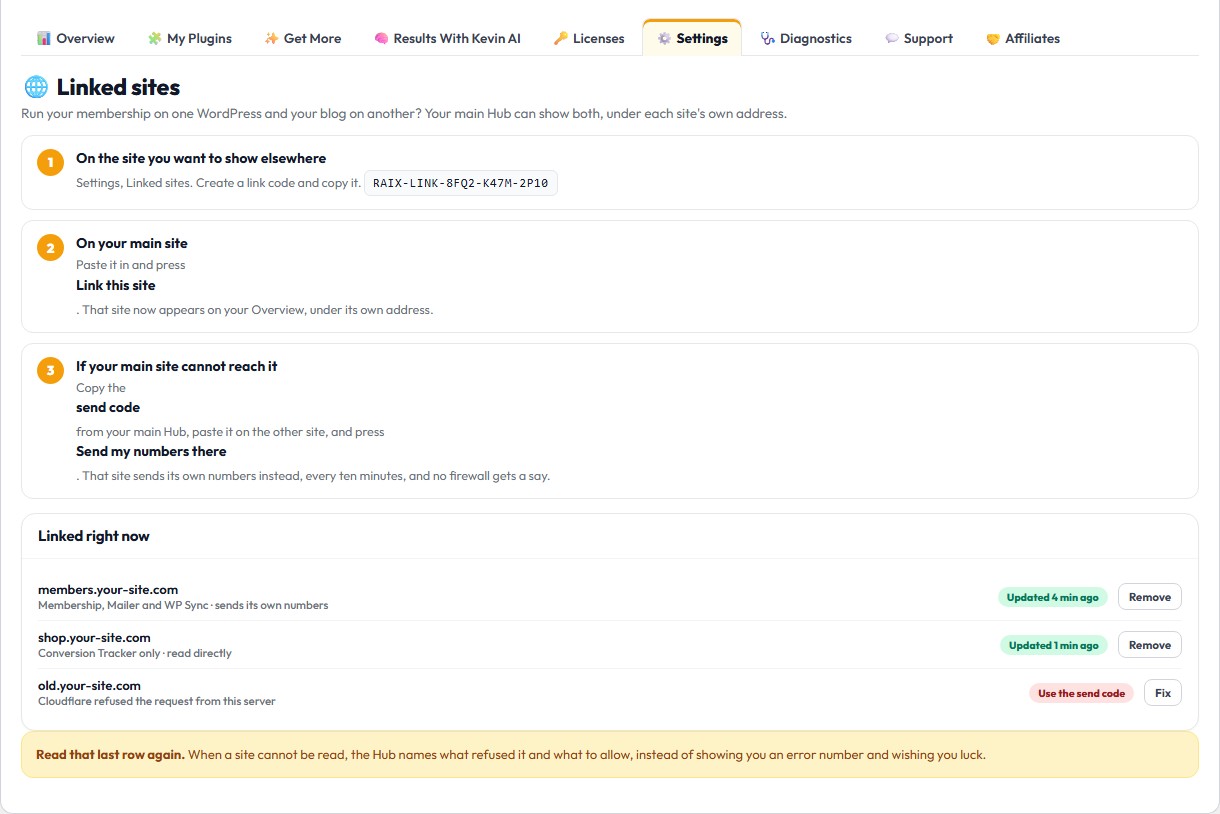Viewport: 1220px width, 814px height.
Task: Click Conversion Tracker only description
Action: click(135, 653)
